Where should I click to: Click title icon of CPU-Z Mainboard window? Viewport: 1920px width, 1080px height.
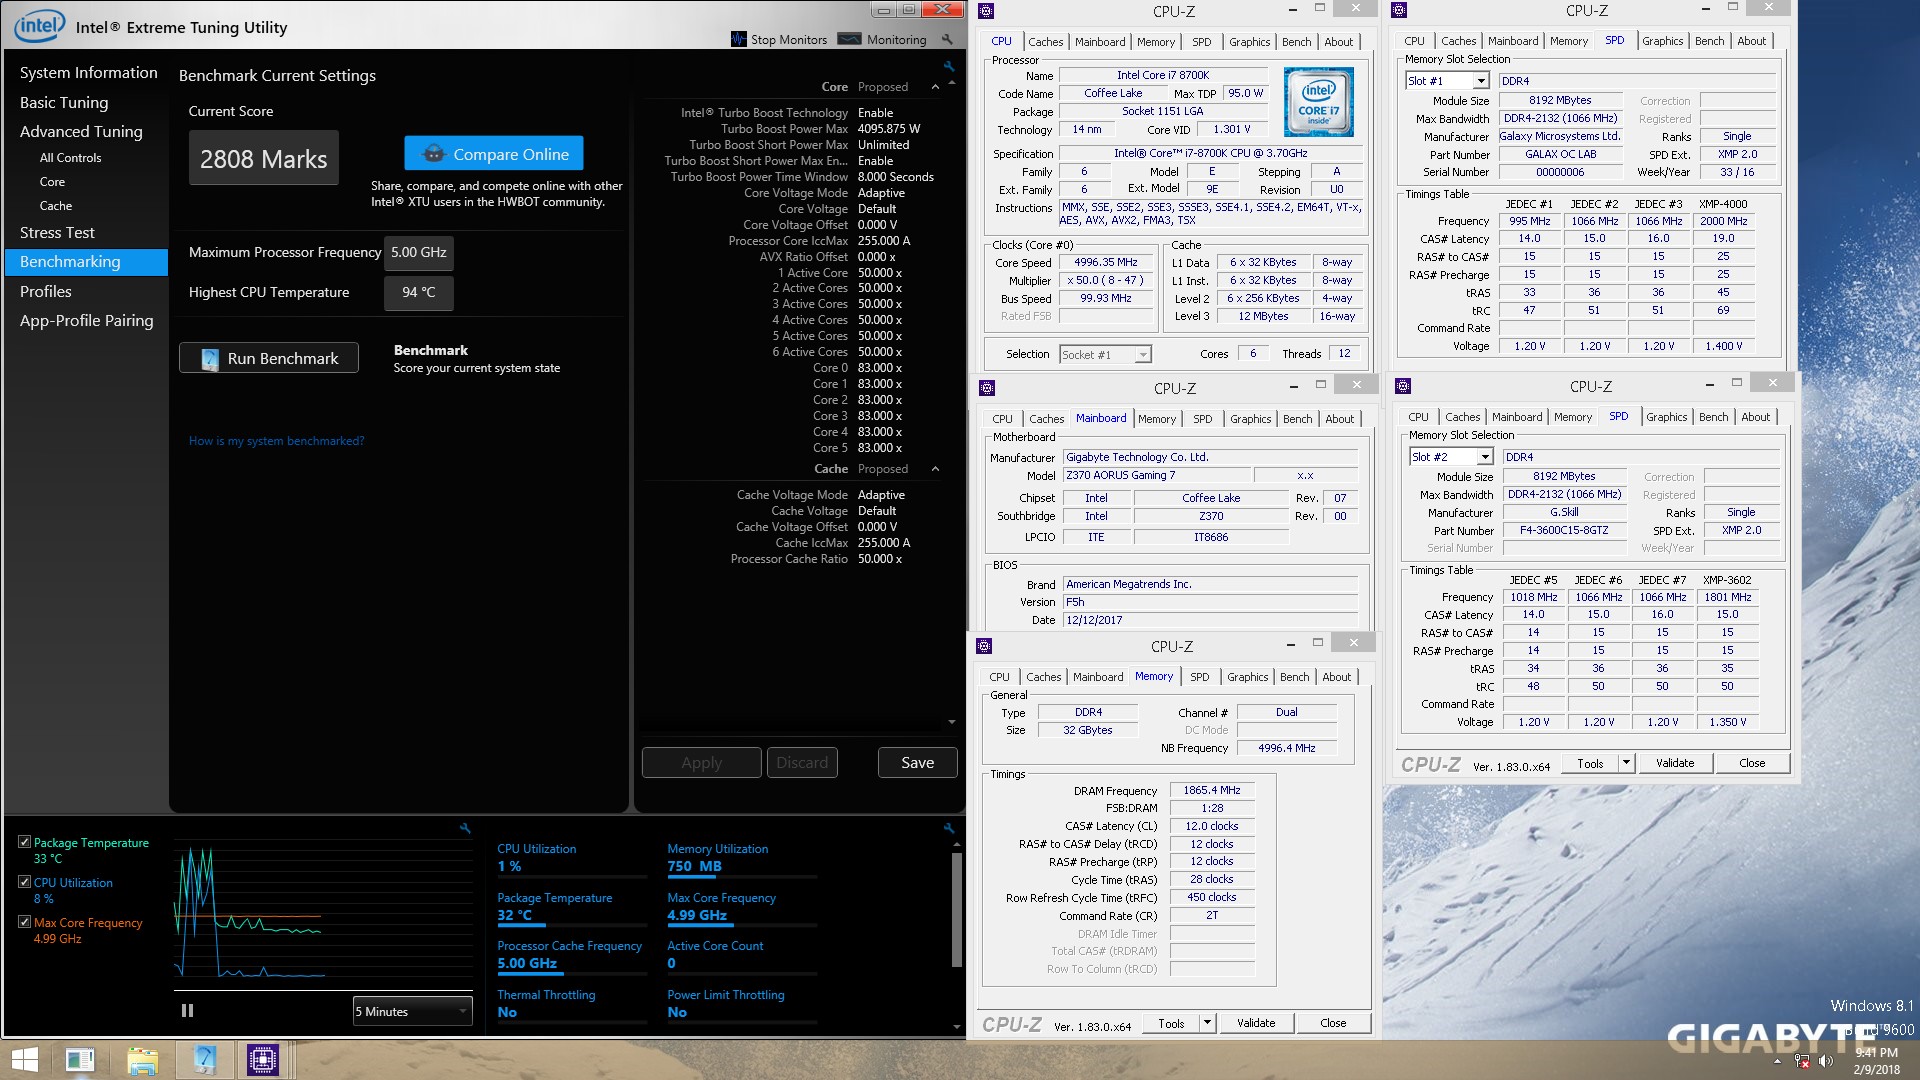(987, 388)
